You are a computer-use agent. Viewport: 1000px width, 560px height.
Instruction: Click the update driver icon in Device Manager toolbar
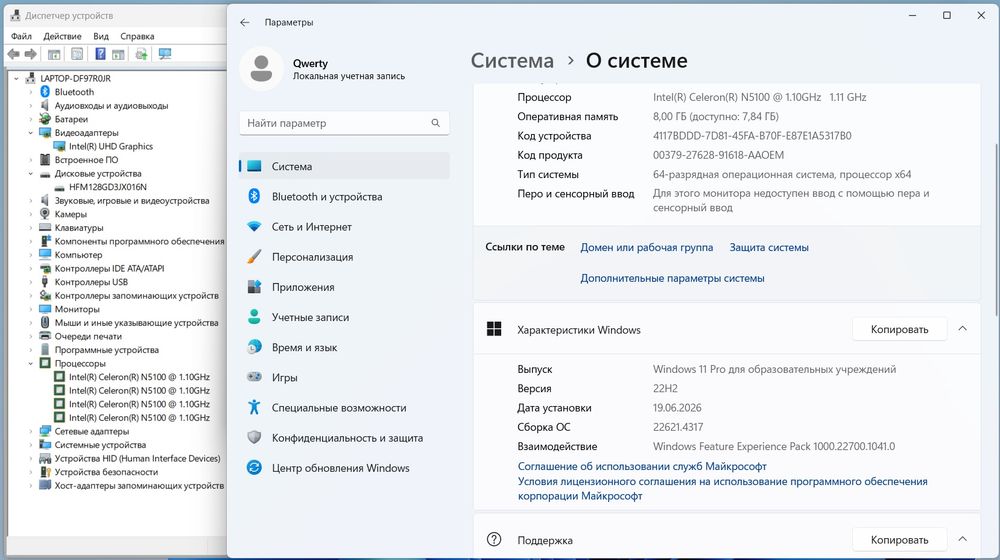click(142, 54)
